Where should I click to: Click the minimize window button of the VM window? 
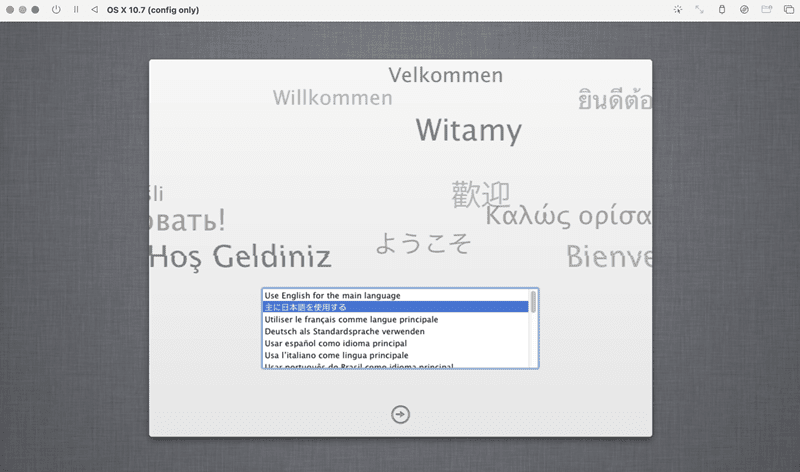[22, 10]
